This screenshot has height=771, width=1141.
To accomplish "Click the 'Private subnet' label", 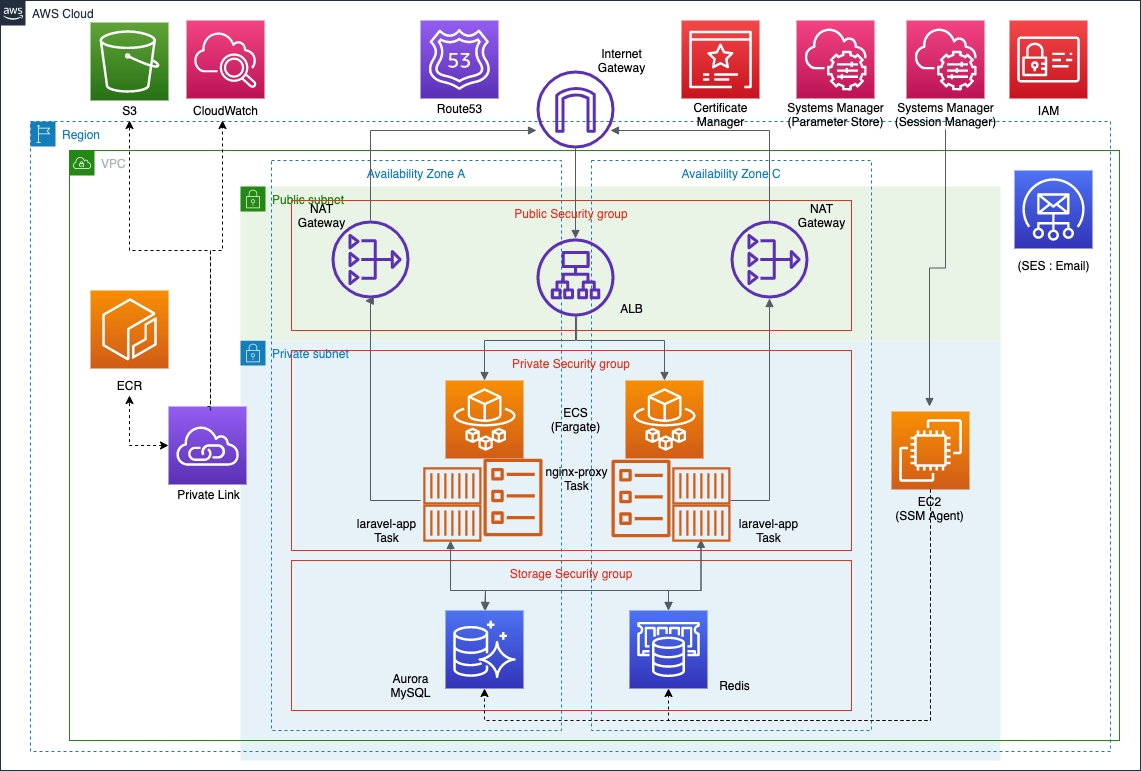I will tap(310, 354).
